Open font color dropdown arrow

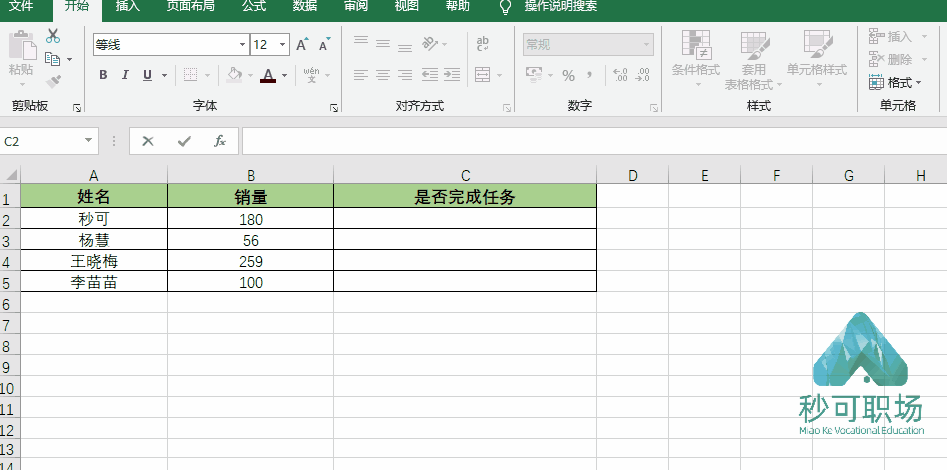[x=284, y=76]
